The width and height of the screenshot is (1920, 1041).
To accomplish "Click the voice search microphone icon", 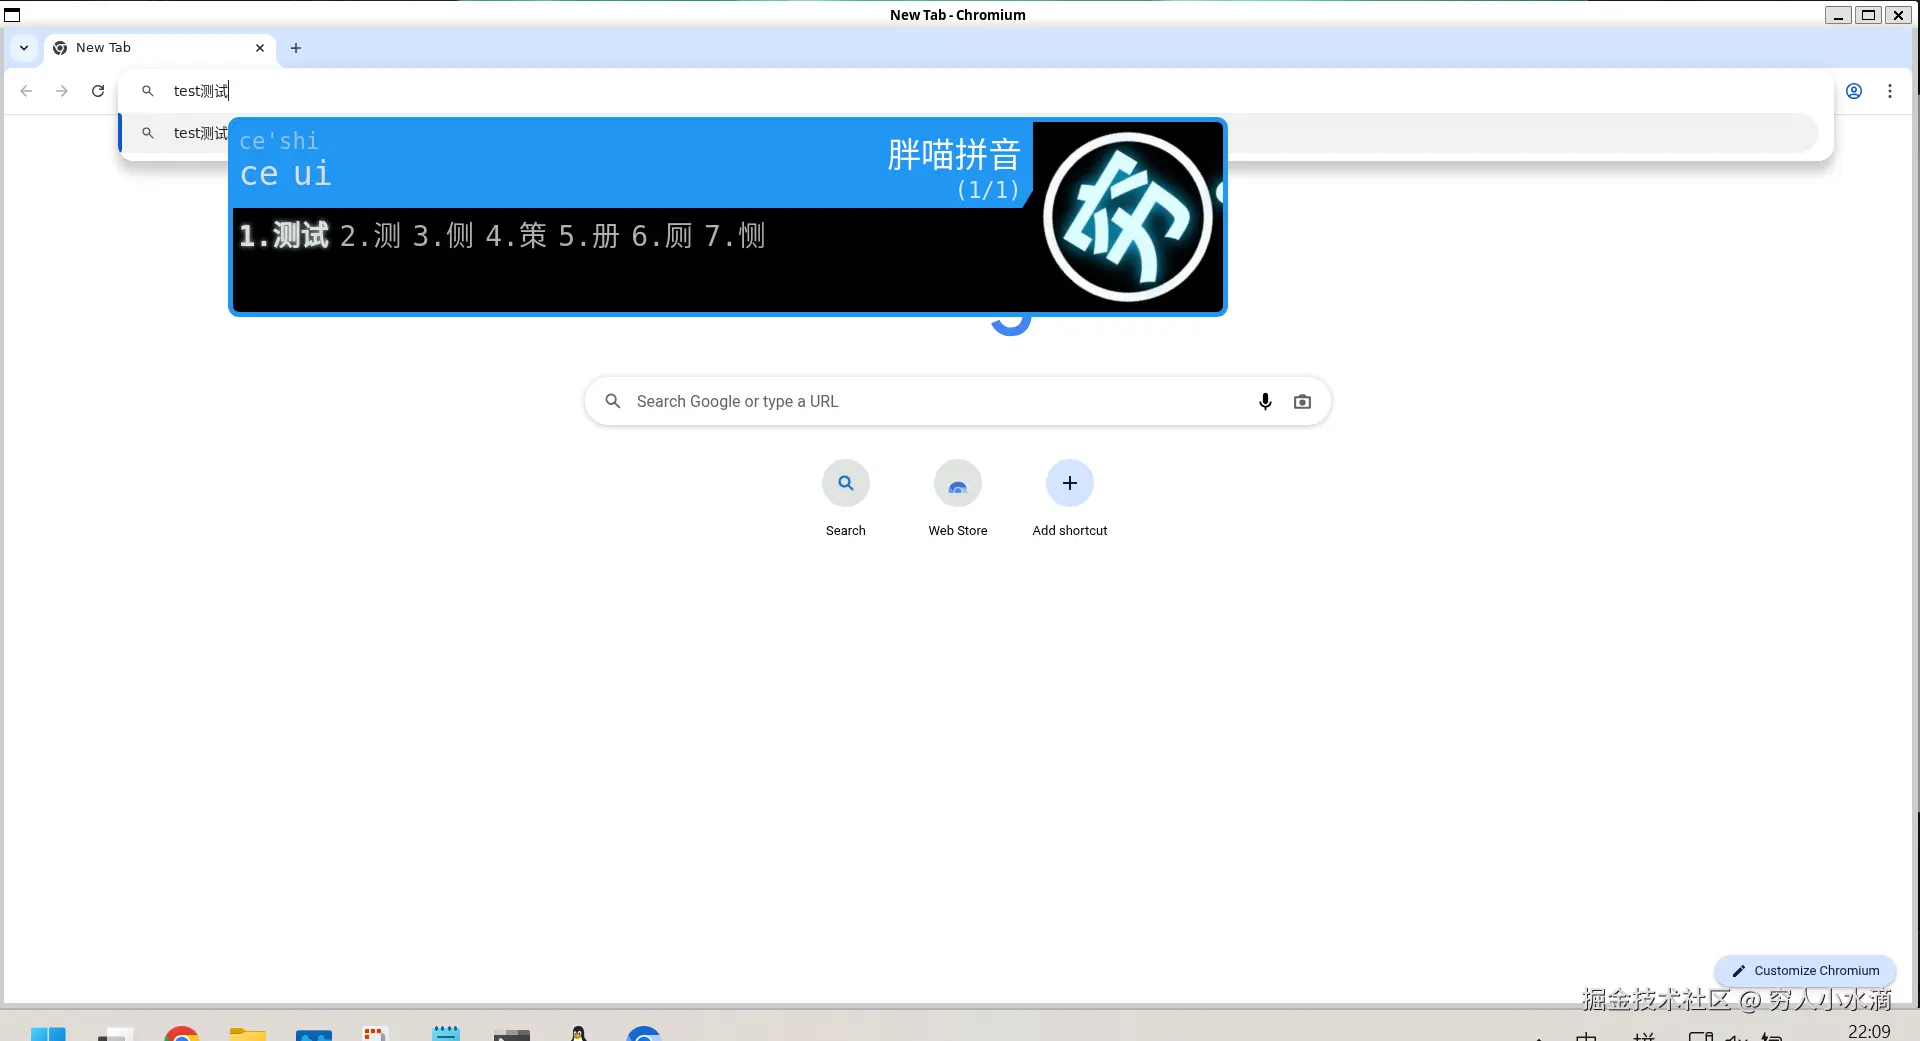I will 1265,401.
